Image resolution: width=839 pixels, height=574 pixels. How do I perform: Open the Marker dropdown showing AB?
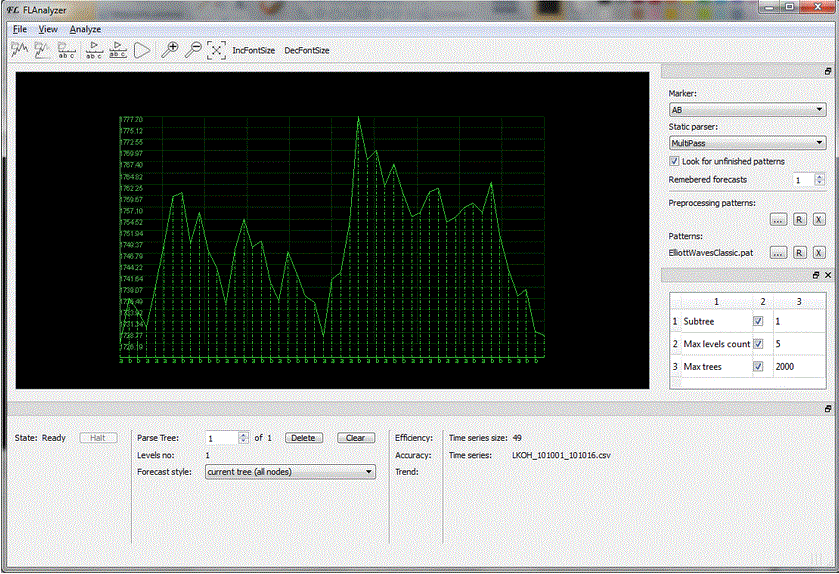[x=748, y=110]
